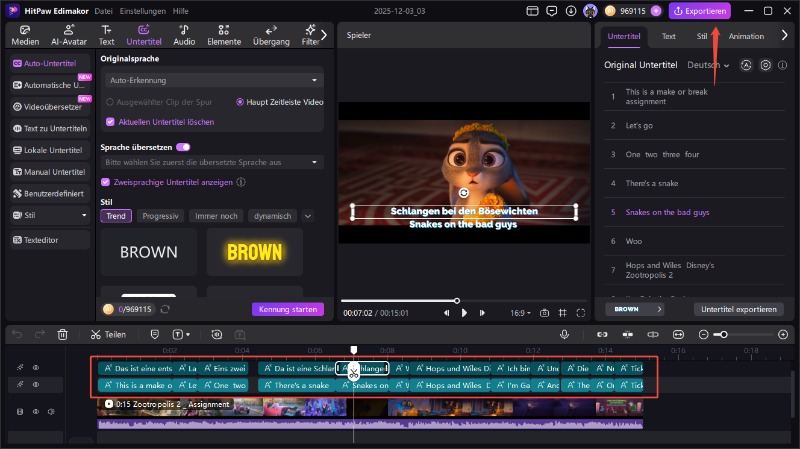
Task: Select the Zootropolis 2 video clip
Action: tap(370, 407)
